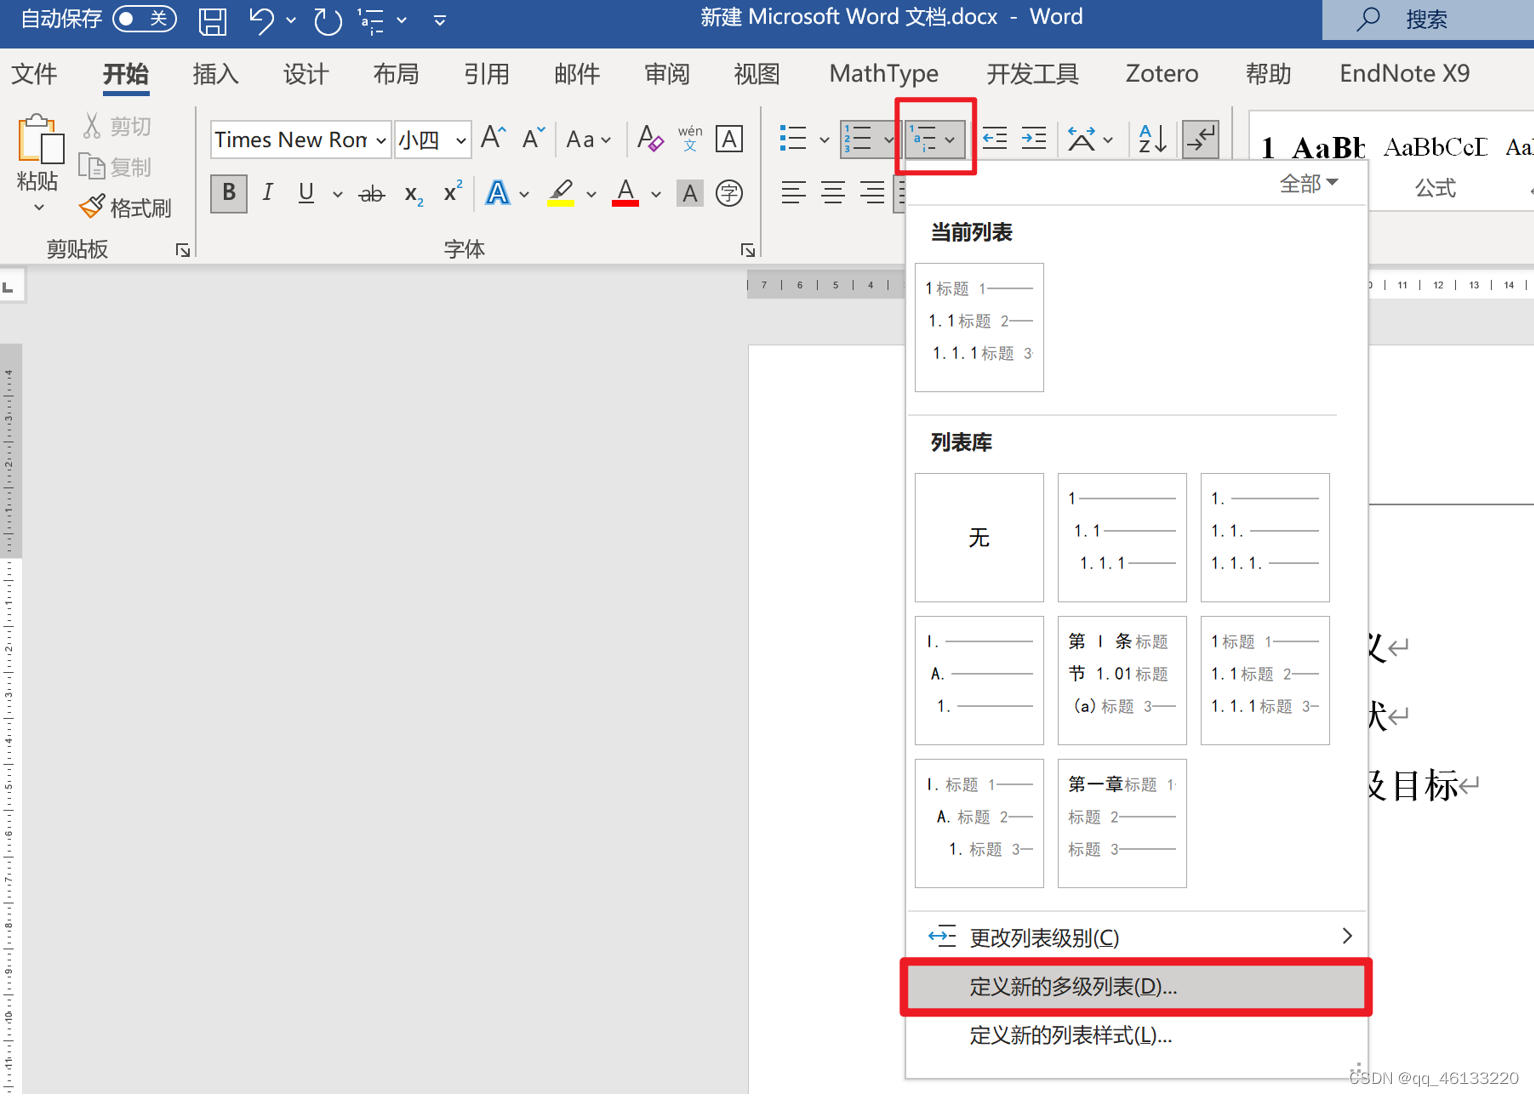Click the text effects blue A
This screenshot has width=1534, height=1096.
click(x=497, y=193)
